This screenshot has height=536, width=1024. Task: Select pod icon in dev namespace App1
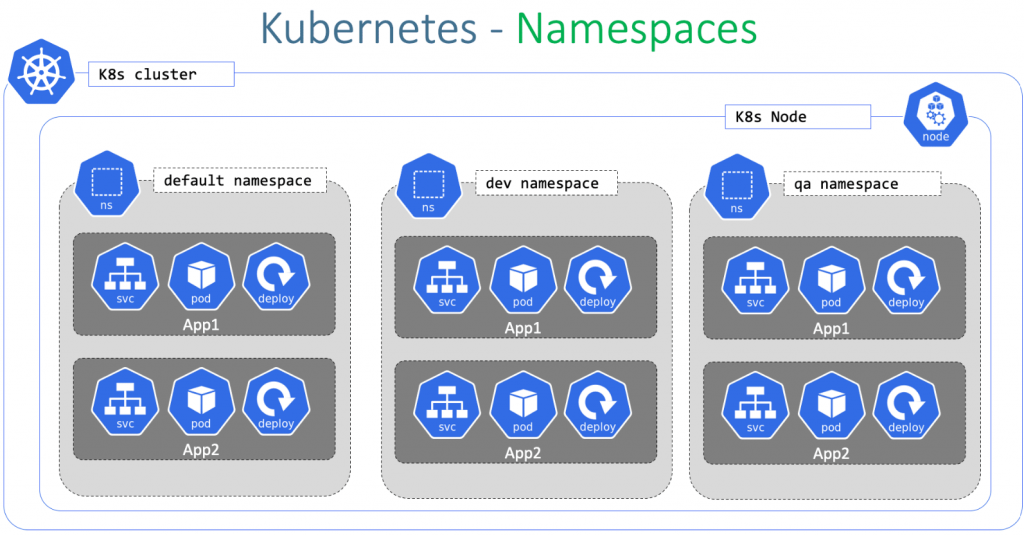[523, 280]
